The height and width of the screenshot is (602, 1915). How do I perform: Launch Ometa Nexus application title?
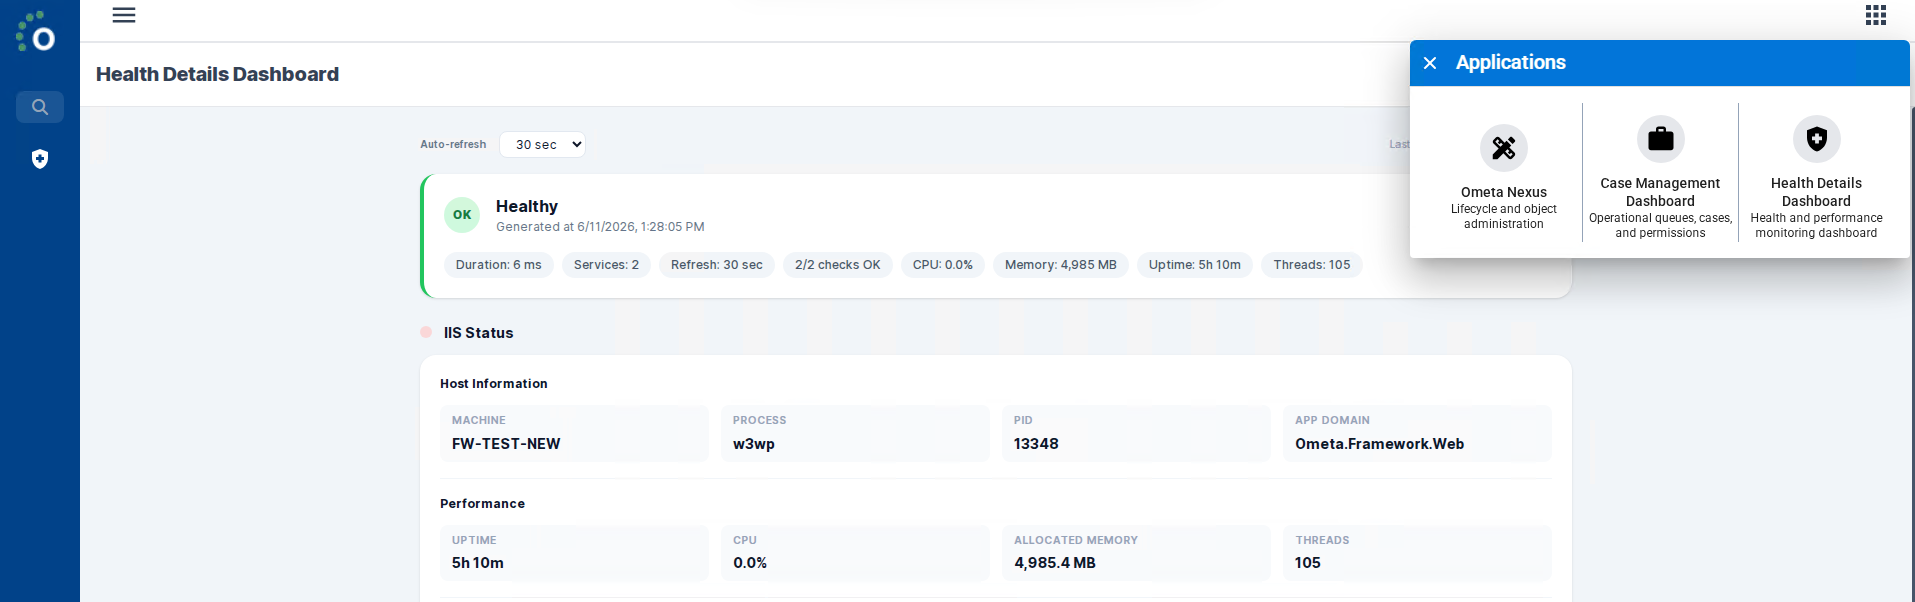[x=1504, y=192]
